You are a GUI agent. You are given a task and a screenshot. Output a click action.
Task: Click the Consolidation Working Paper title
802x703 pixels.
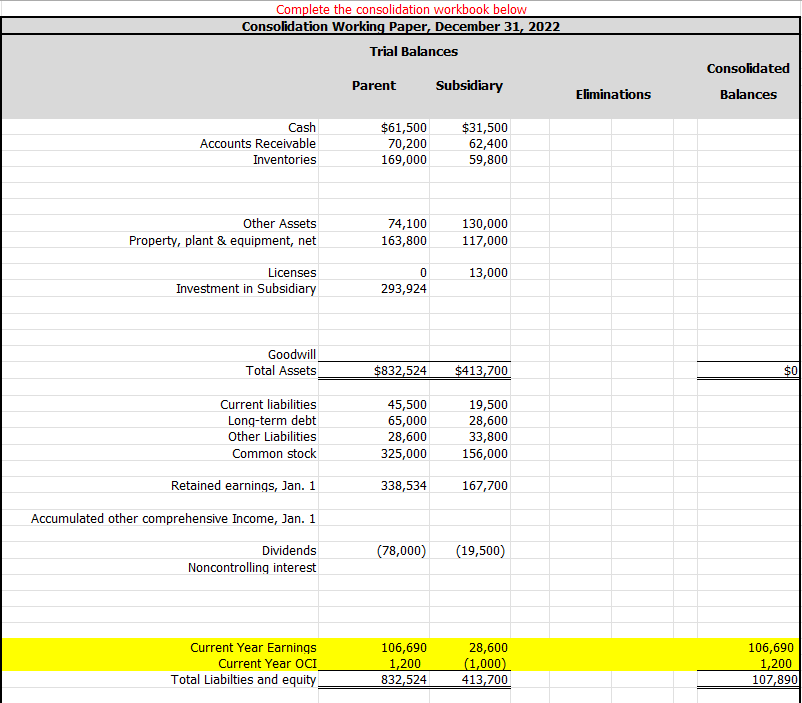point(400,27)
